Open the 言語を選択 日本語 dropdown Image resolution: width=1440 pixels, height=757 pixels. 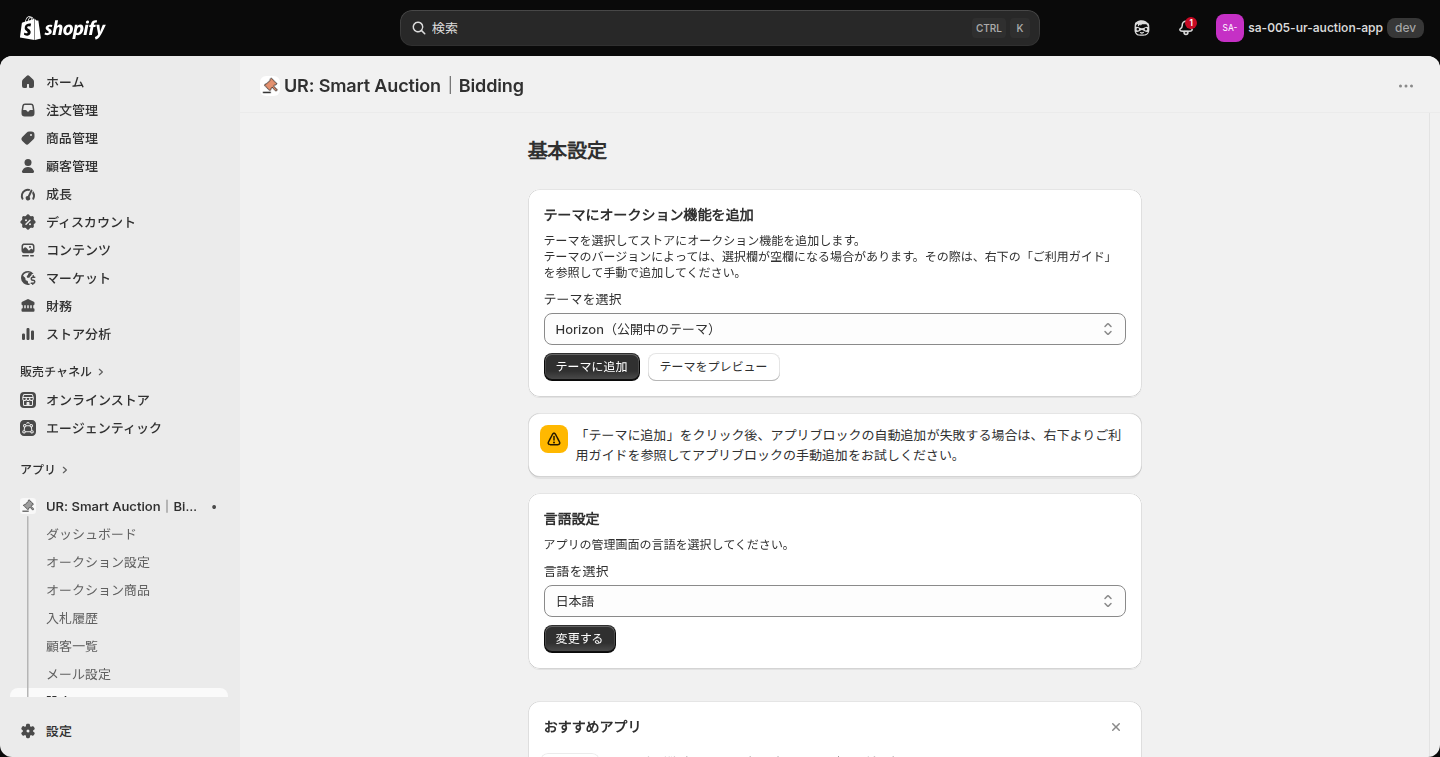pos(835,601)
